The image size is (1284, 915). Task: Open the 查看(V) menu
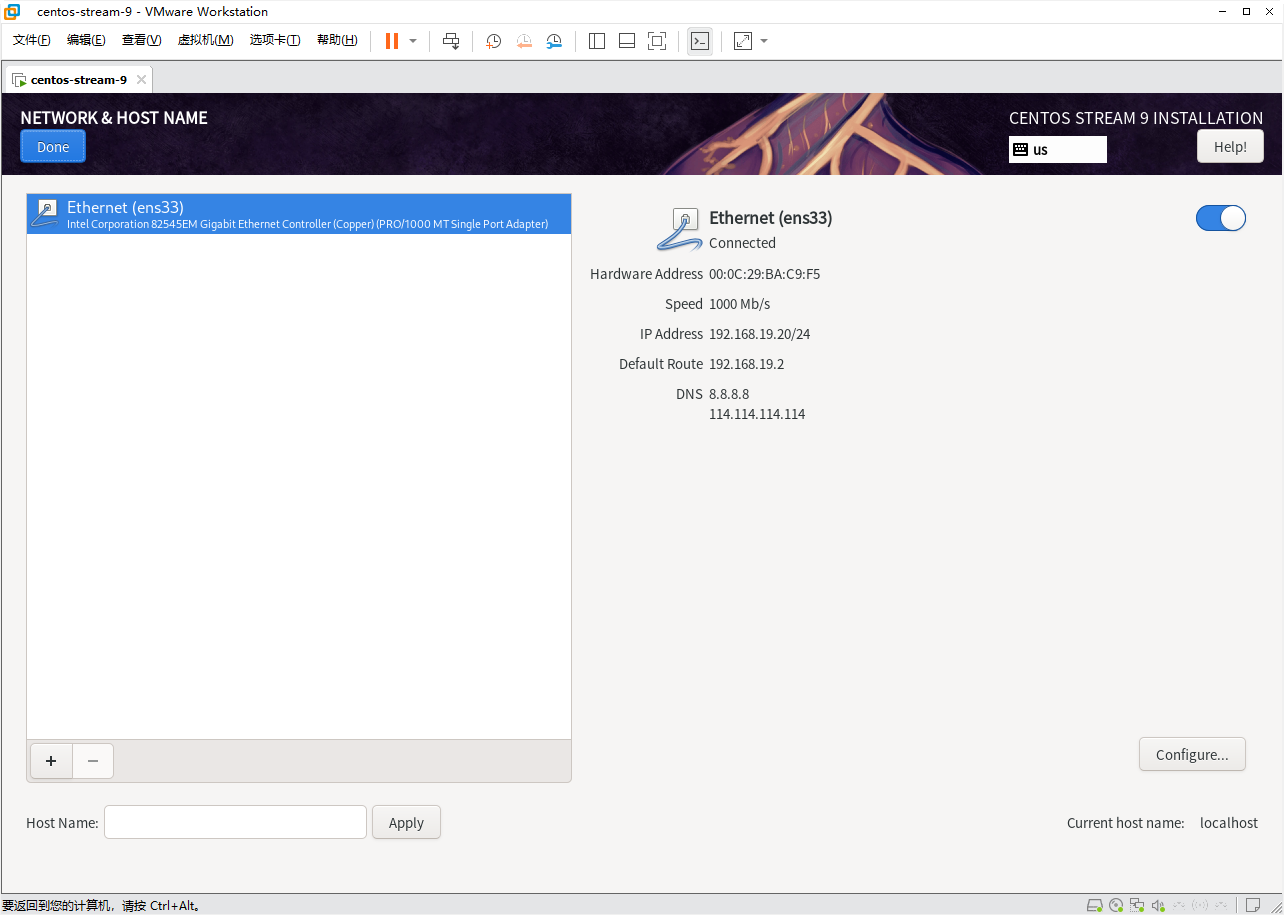tap(141, 40)
